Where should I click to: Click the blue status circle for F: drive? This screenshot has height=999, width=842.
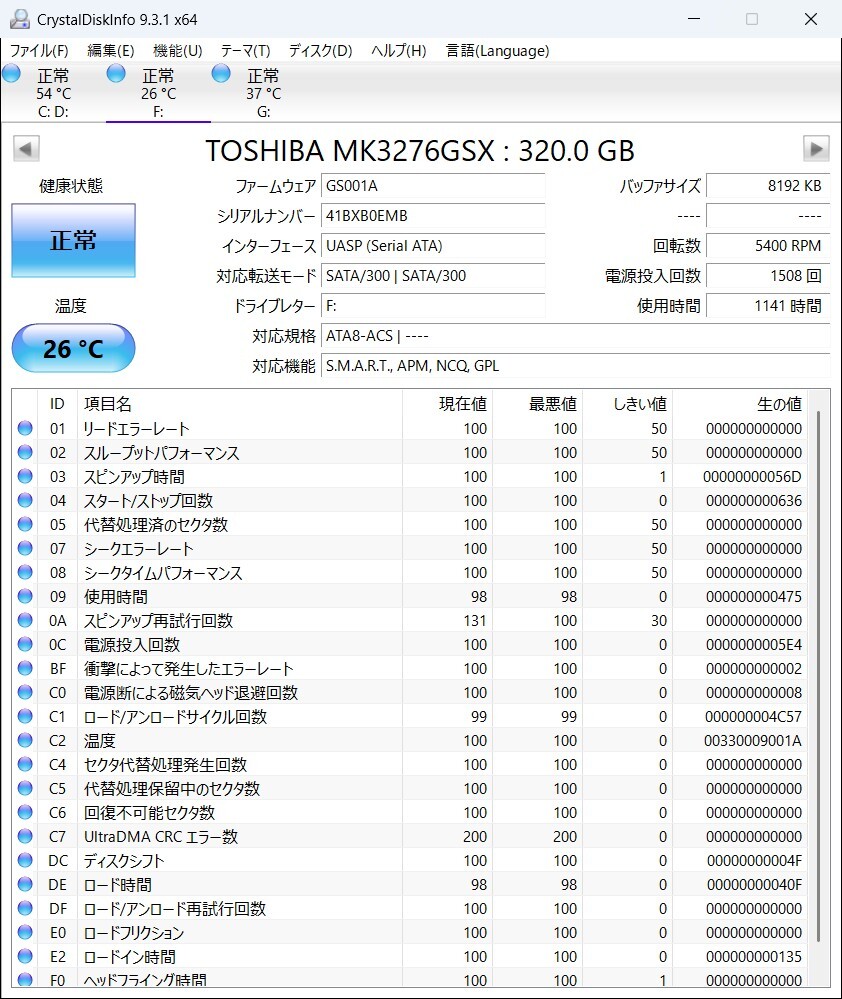click(116, 73)
